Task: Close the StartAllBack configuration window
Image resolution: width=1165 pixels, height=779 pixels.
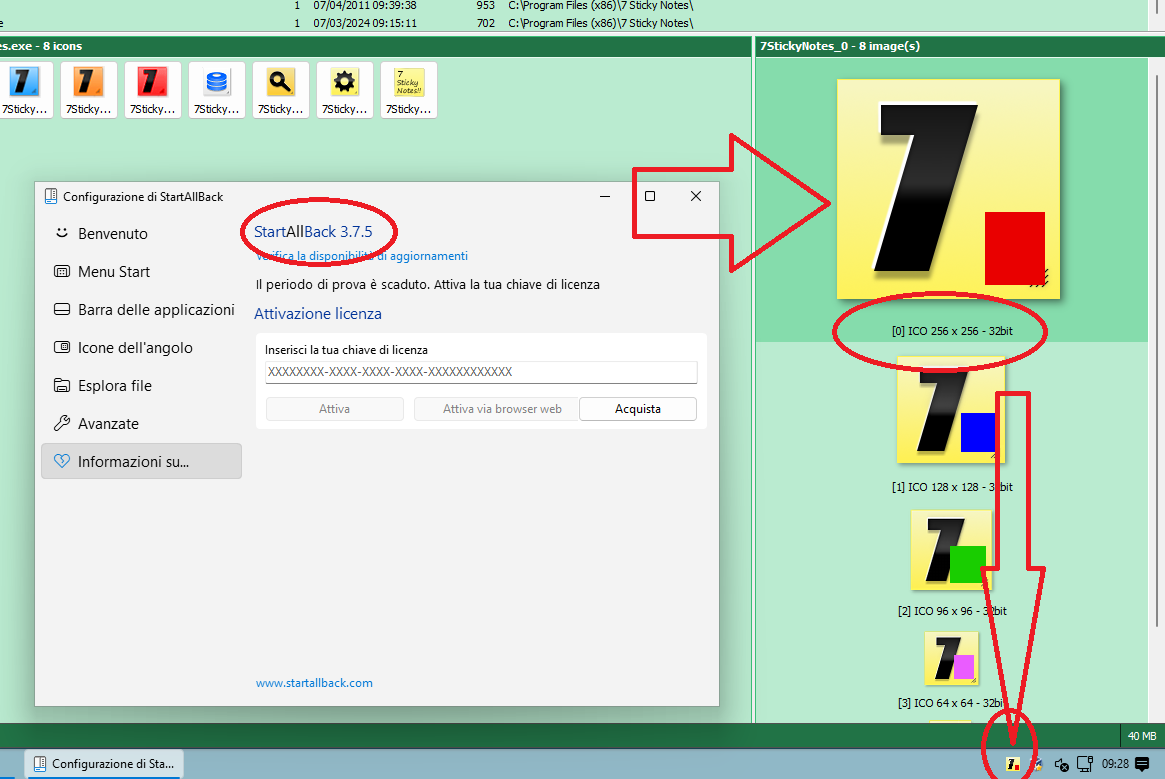Action: pyautogui.click(x=695, y=196)
